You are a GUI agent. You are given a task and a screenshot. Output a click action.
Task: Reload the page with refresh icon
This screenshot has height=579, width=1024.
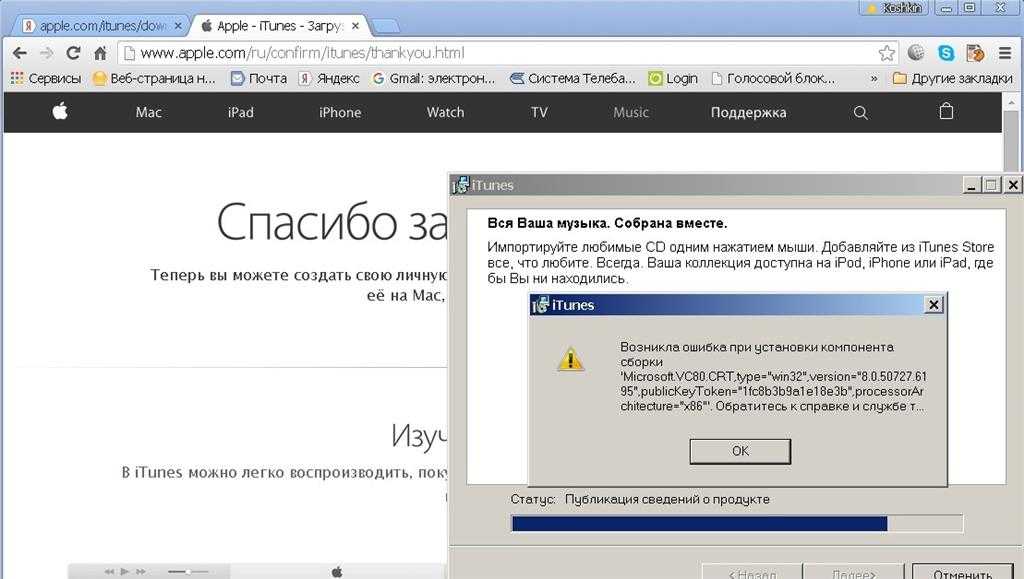point(73,53)
